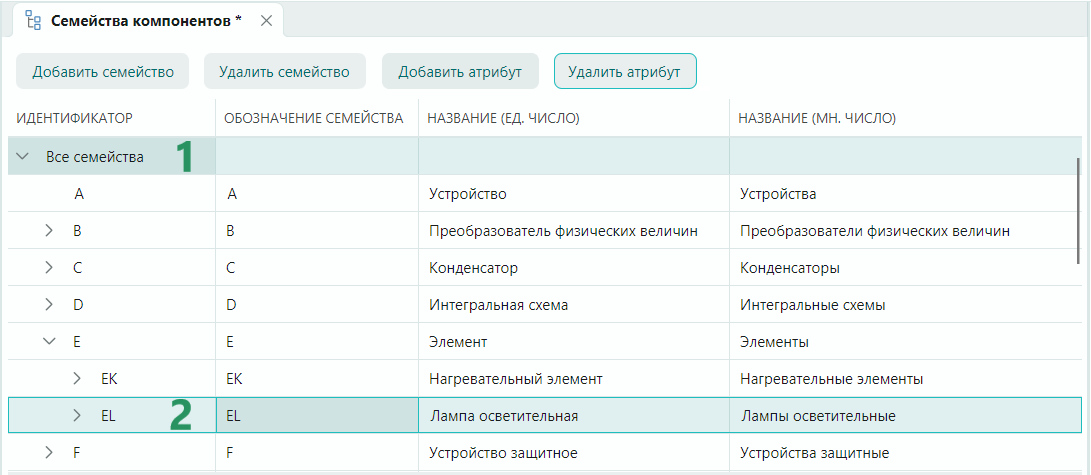Expand the EK subfamily row
1091x475 pixels.
point(77,379)
